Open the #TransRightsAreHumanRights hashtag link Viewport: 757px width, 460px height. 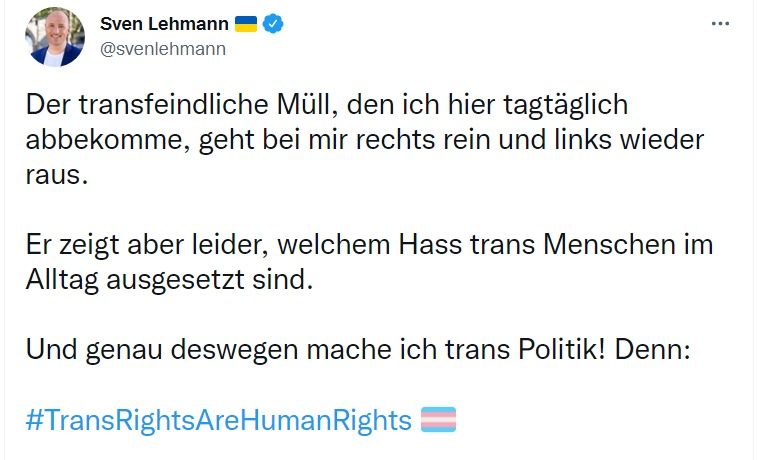coord(219,420)
